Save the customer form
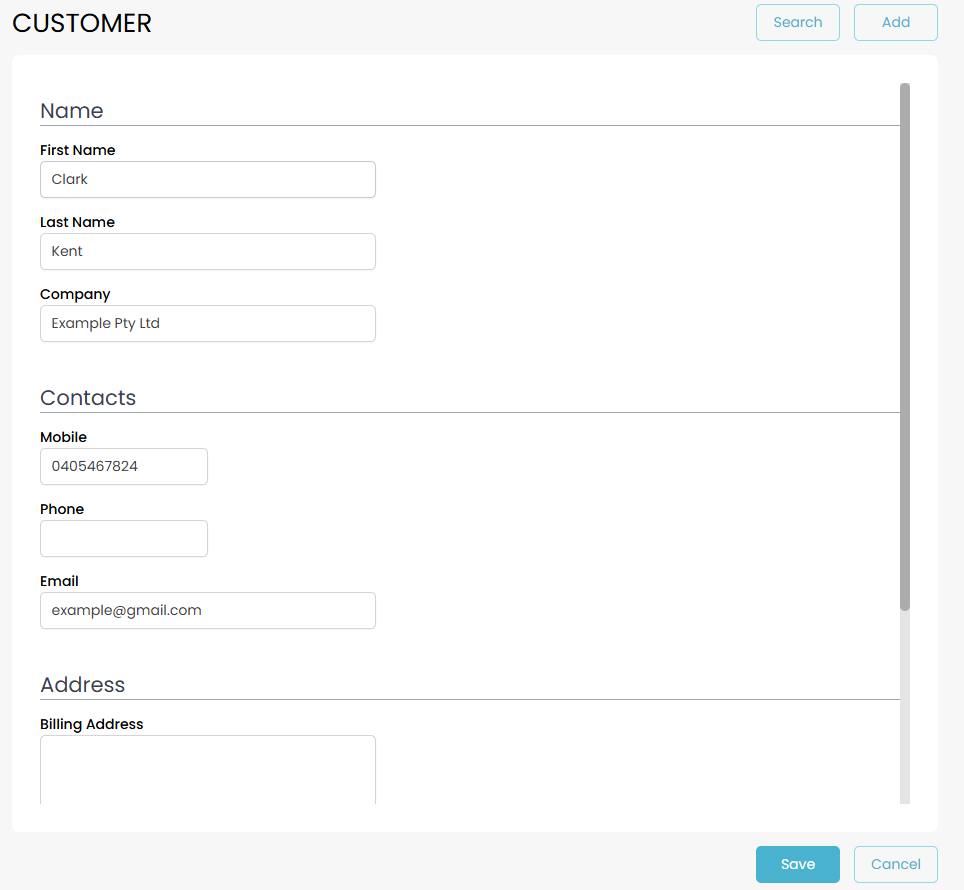The height and width of the screenshot is (890, 964). click(797, 864)
